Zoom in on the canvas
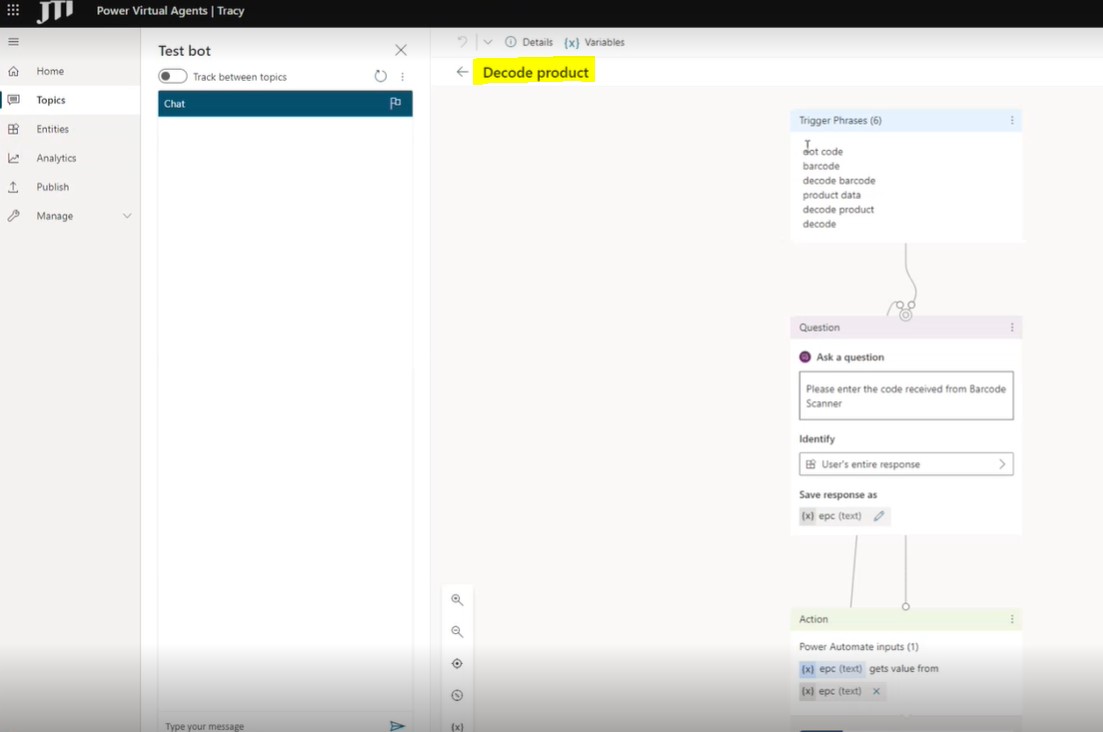 457,600
